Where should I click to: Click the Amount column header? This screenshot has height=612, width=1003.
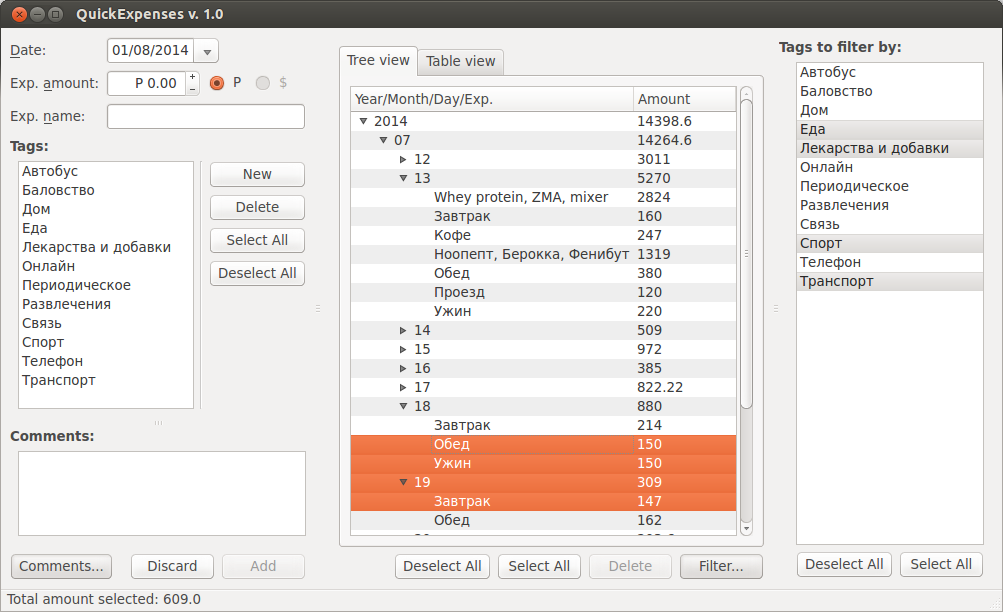tap(684, 99)
